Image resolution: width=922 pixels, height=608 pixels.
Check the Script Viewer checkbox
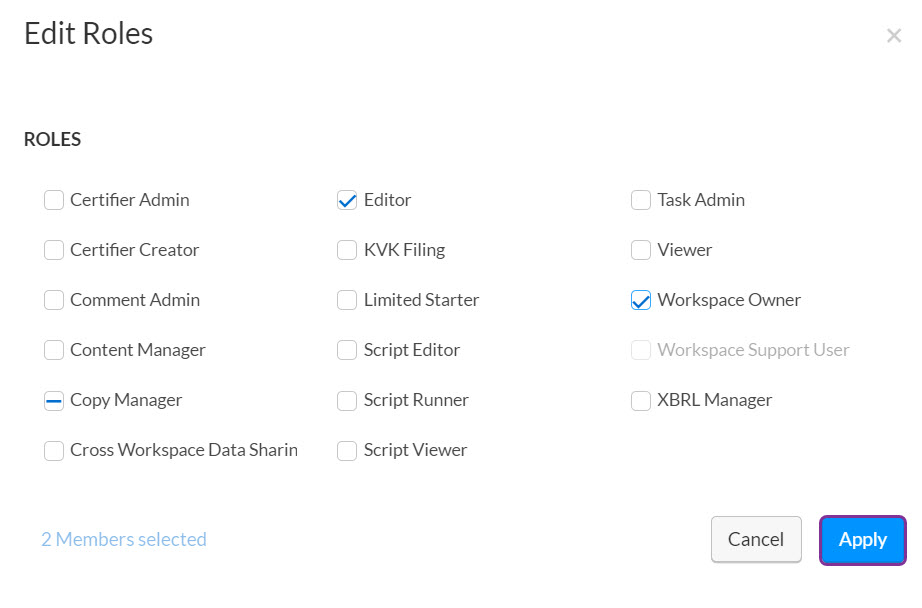click(347, 451)
